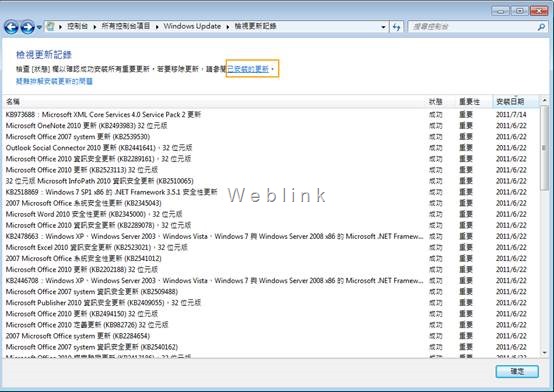Select Office 2010 KB2289078 row
Screen dimensions: 554x392
point(271,225)
